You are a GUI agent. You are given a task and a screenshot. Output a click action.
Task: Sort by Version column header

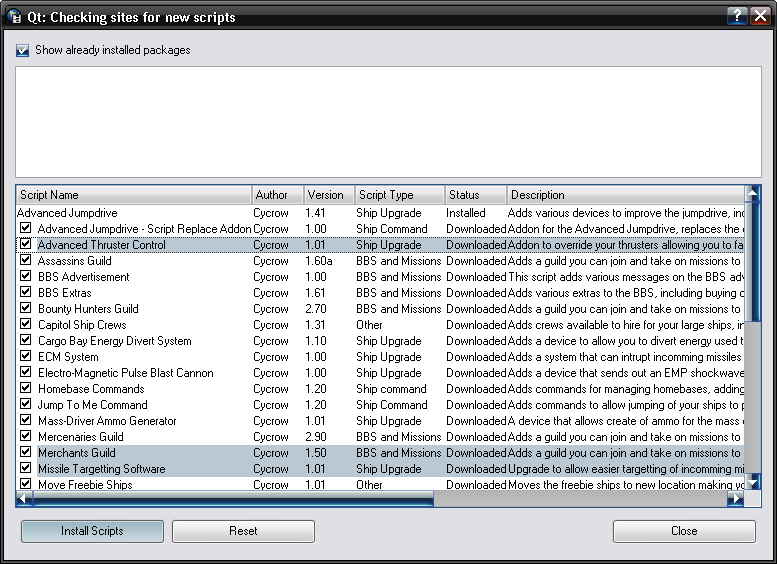[329, 195]
